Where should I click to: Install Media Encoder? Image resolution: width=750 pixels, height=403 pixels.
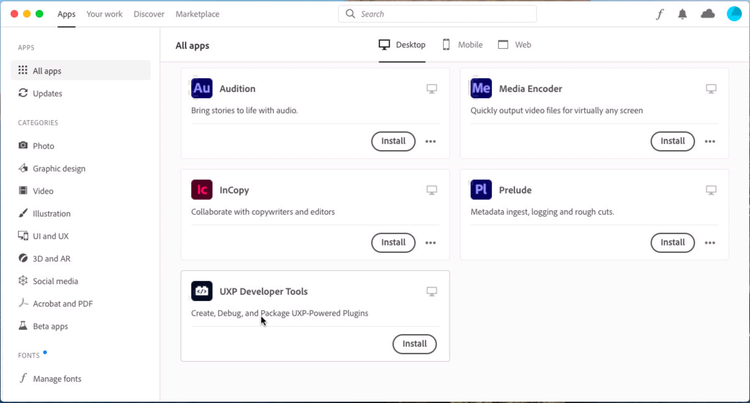673,142
